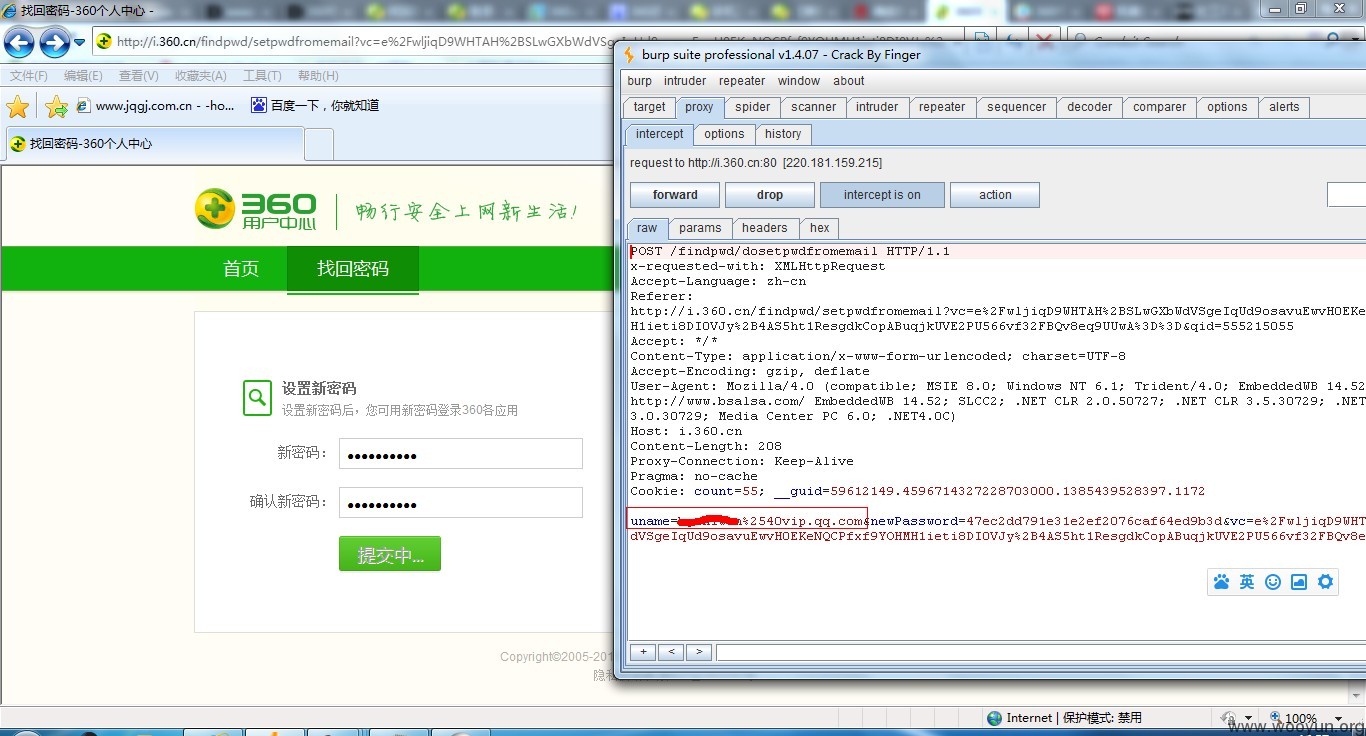Select the intercept sub-tab
The width and height of the screenshot is (1366, 736).
click(660, 134)
